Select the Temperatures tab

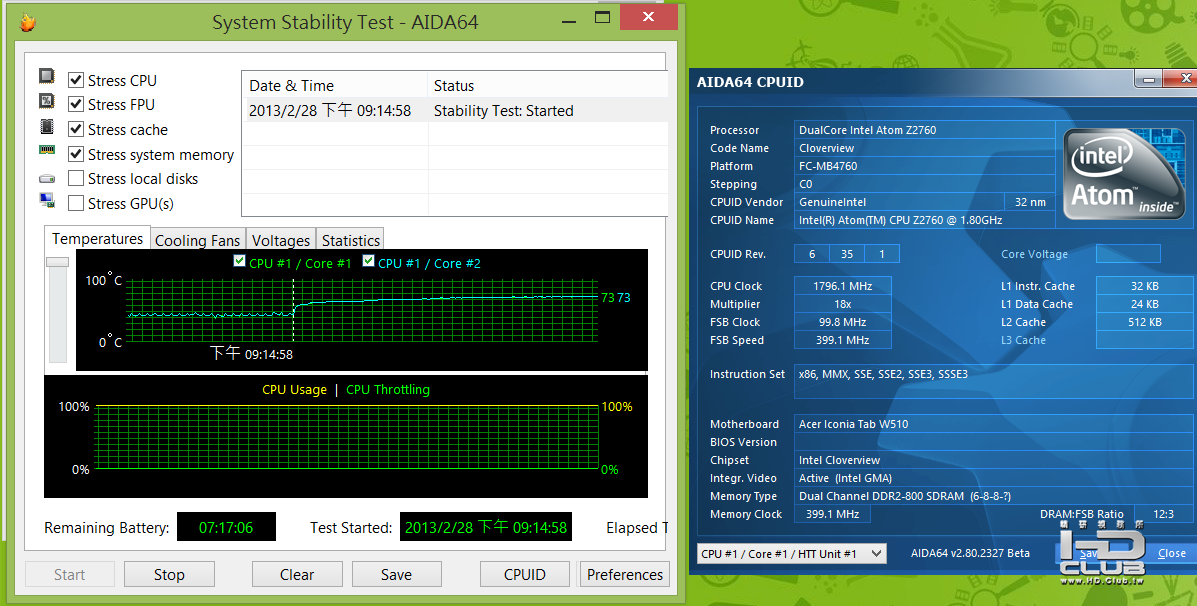coord(97,238)
